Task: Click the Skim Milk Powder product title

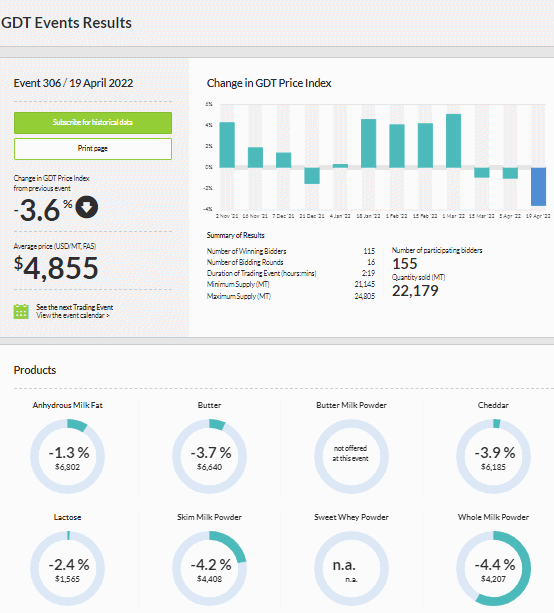Action: (x=209, y=517)
